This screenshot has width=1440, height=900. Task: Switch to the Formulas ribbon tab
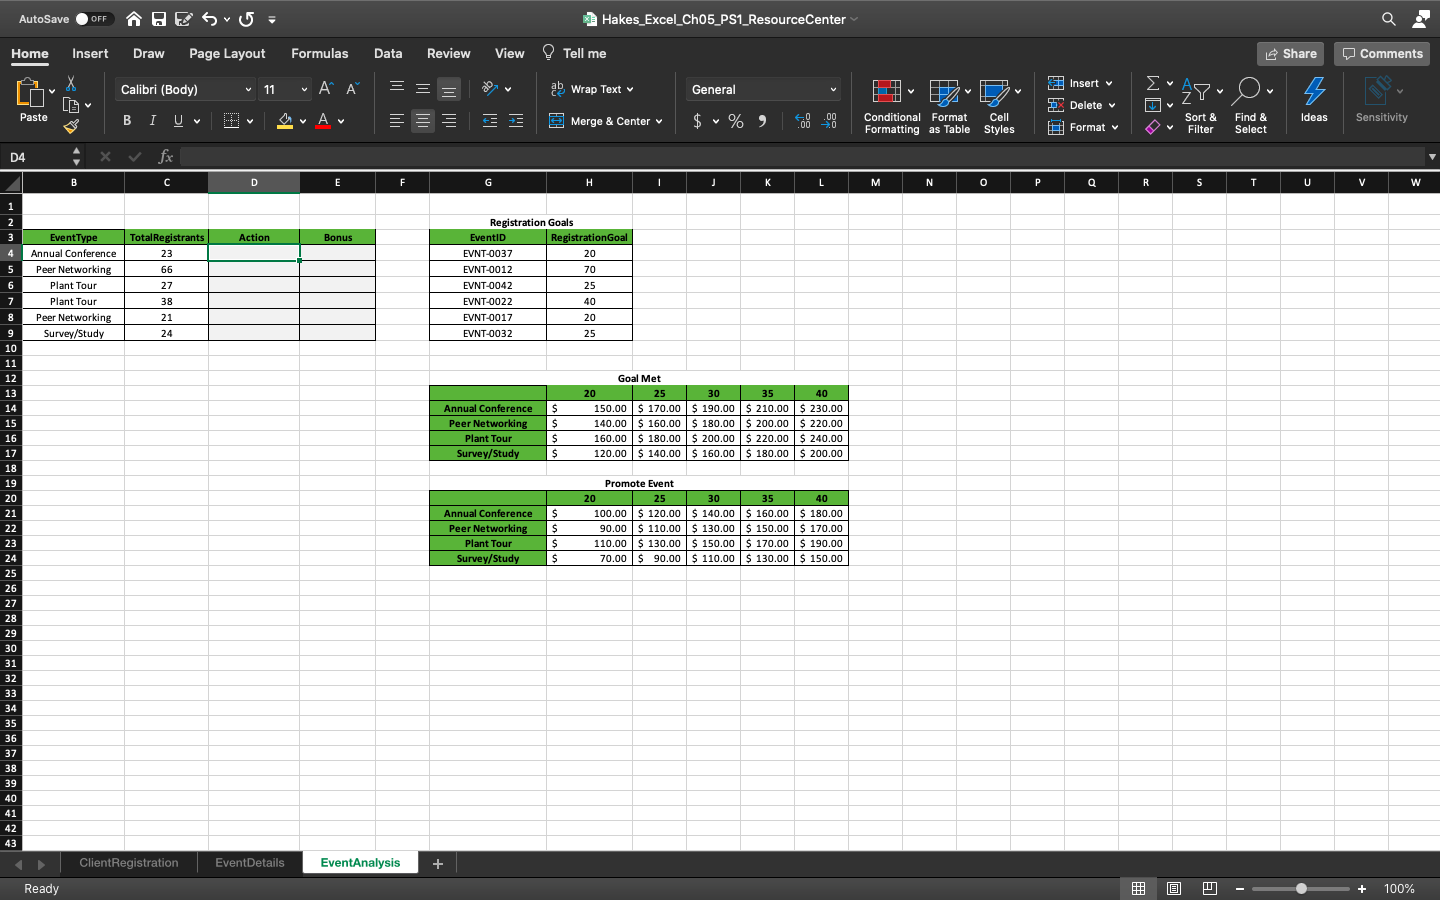click(320, 53)
